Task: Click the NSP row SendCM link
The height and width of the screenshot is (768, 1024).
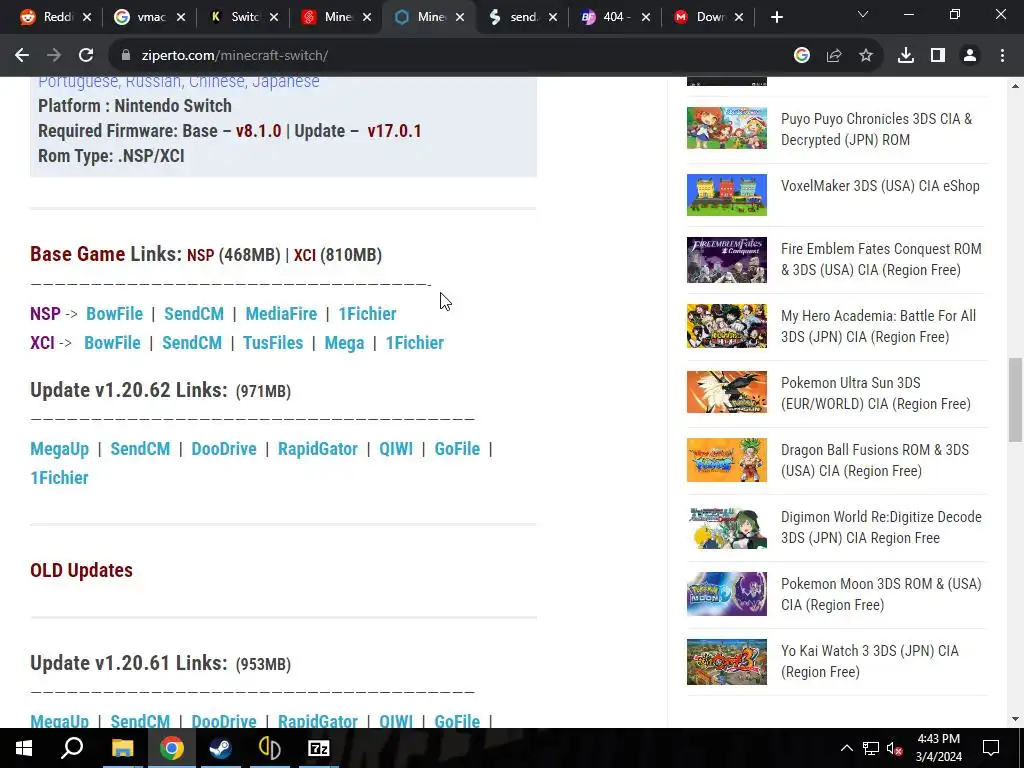Action: (x=194, y=313)
